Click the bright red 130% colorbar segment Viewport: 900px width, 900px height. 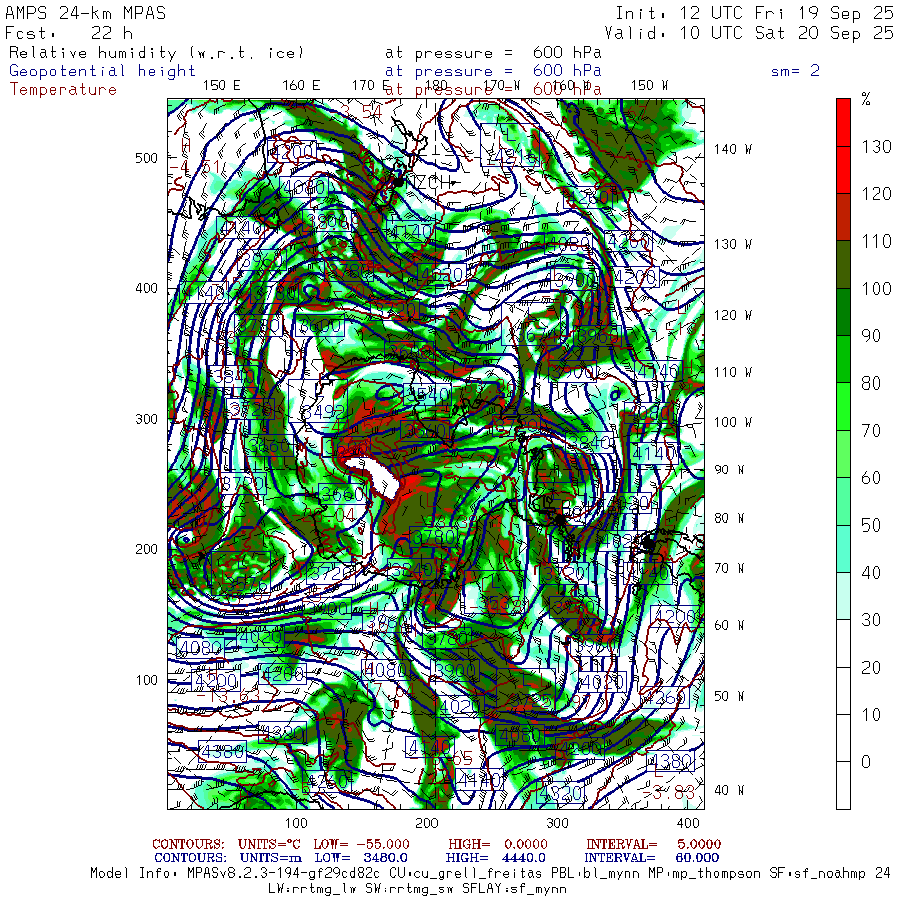pos(843,122)
